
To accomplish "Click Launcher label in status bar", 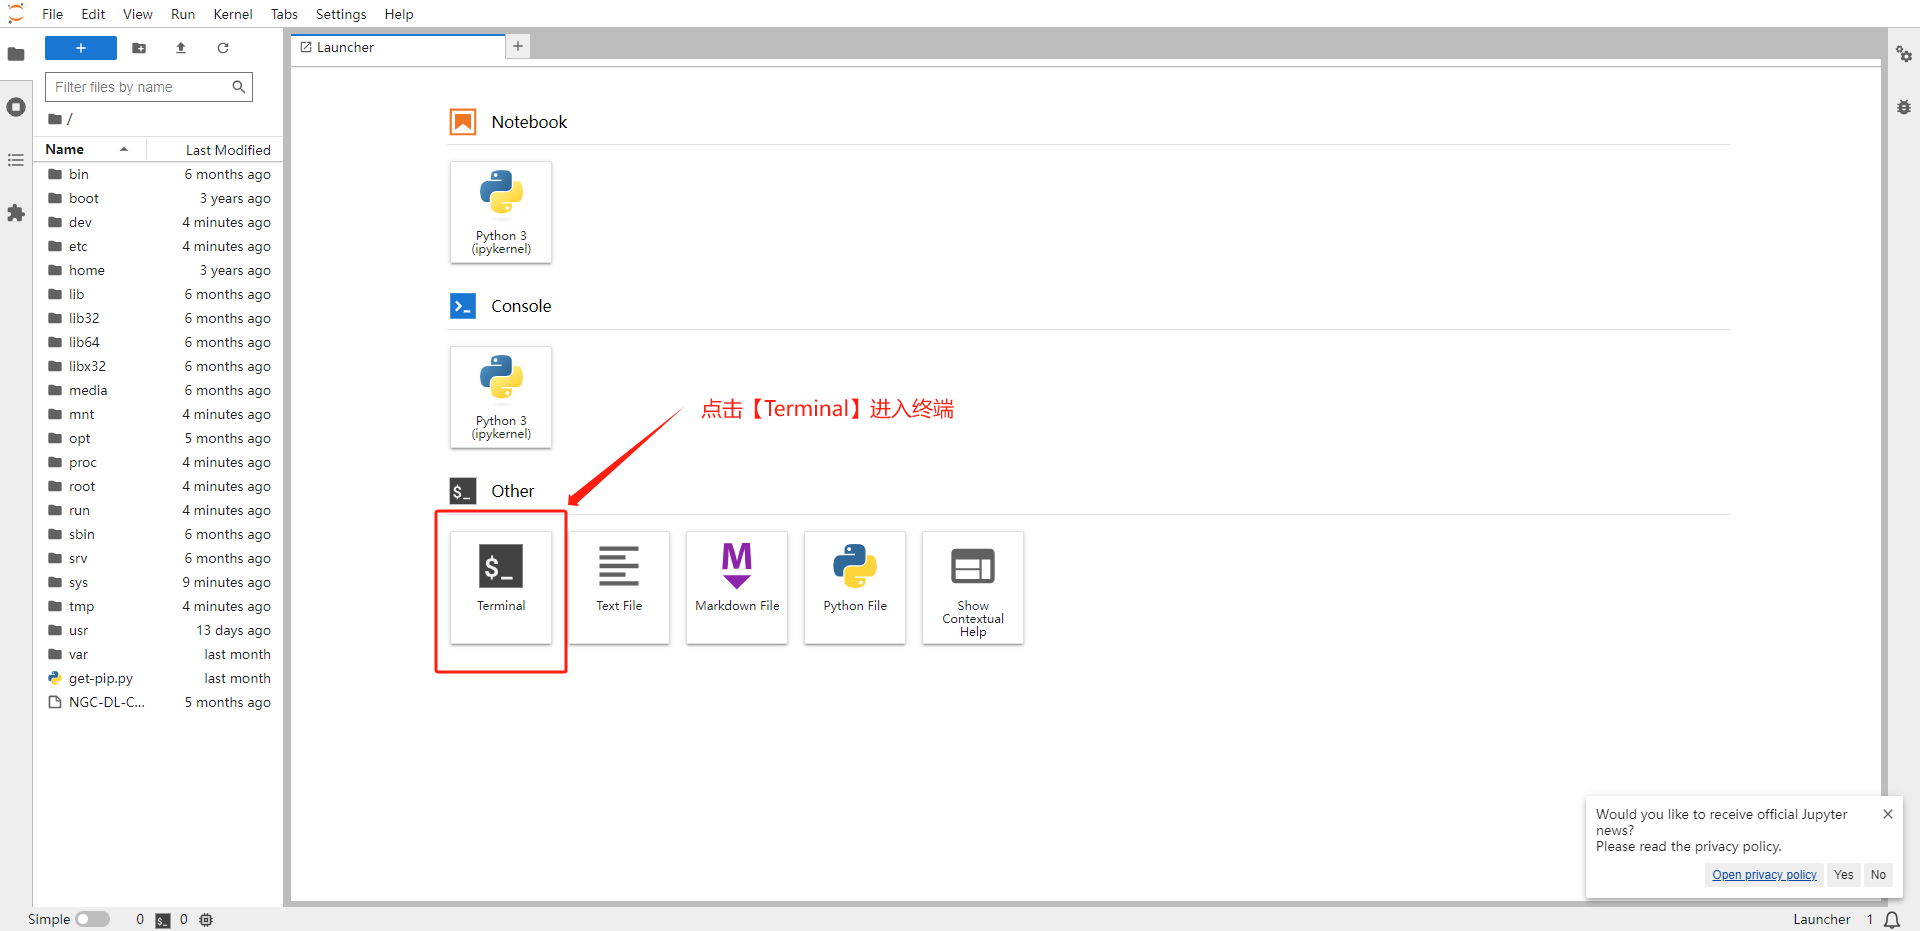I will [1821, 919].
